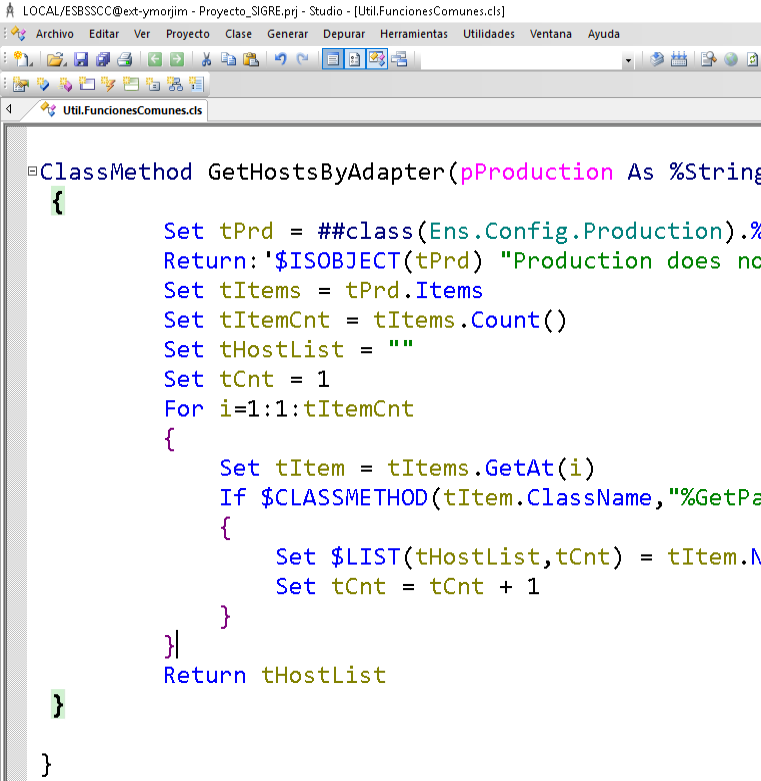The height and width of the screenshot is (781, 761).
Task: Click the cascading windows icon
Action: click(x=399, y=60)
